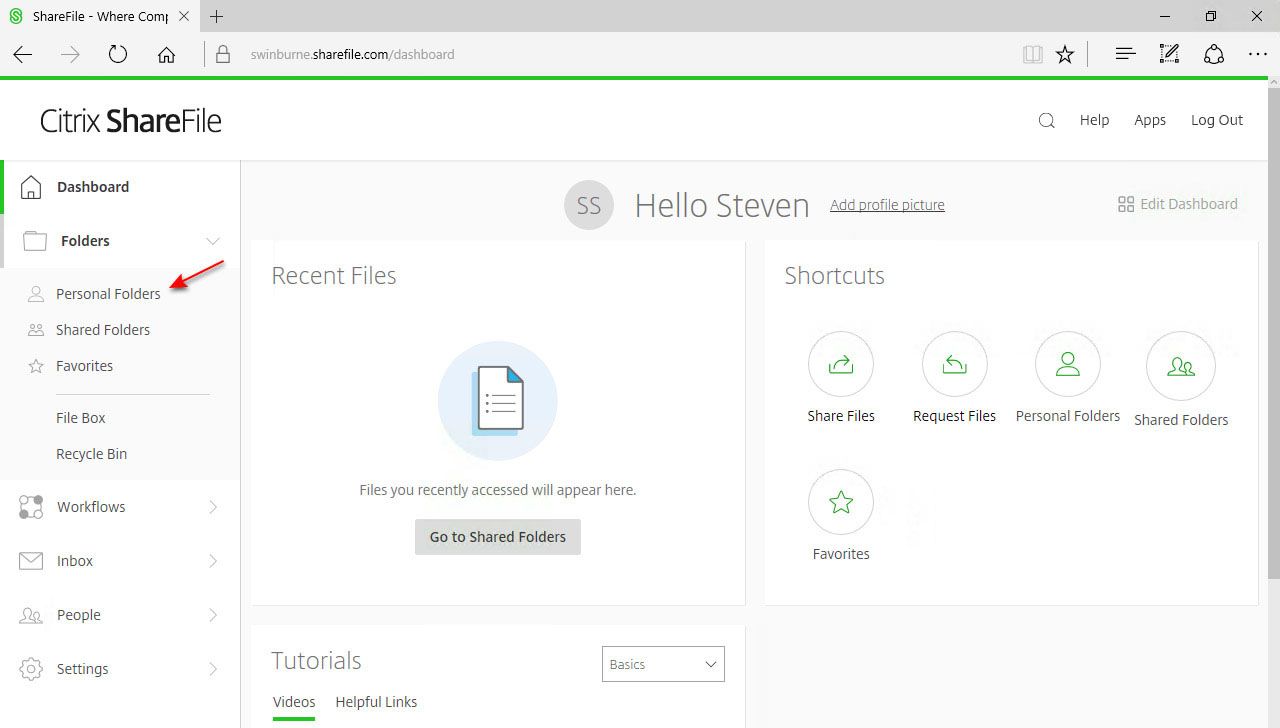Add page to browser favorites star
The height and width of the screenshot is (728, 1280).
(x=1065, y=55)
